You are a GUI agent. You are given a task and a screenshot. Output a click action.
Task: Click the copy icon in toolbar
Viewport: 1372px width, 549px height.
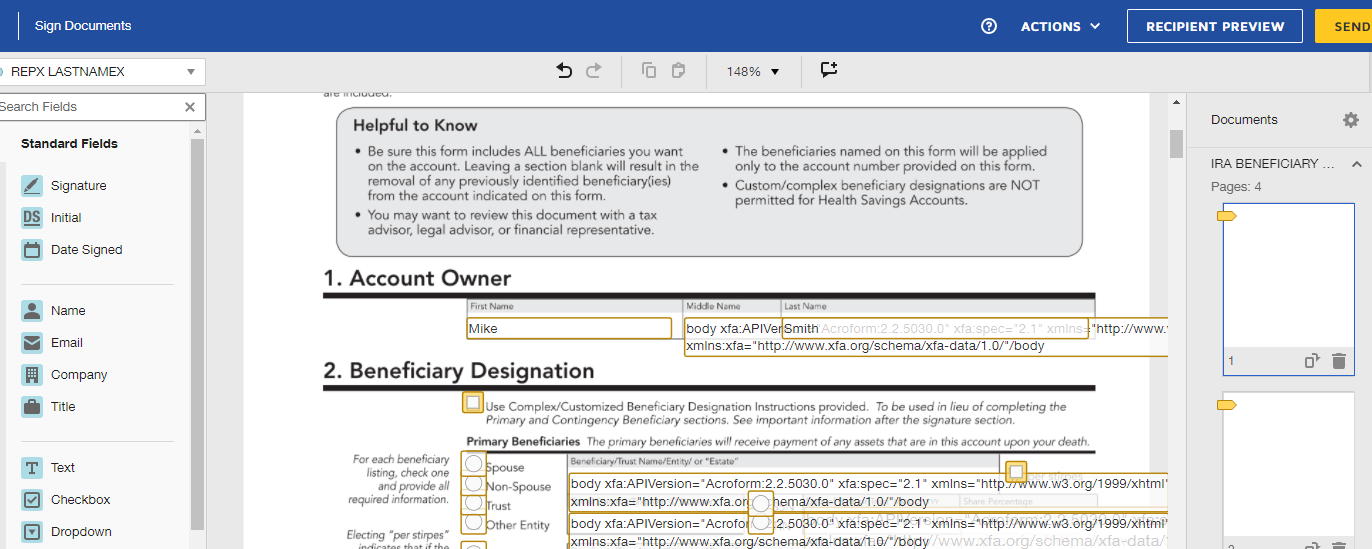[649, 71]
